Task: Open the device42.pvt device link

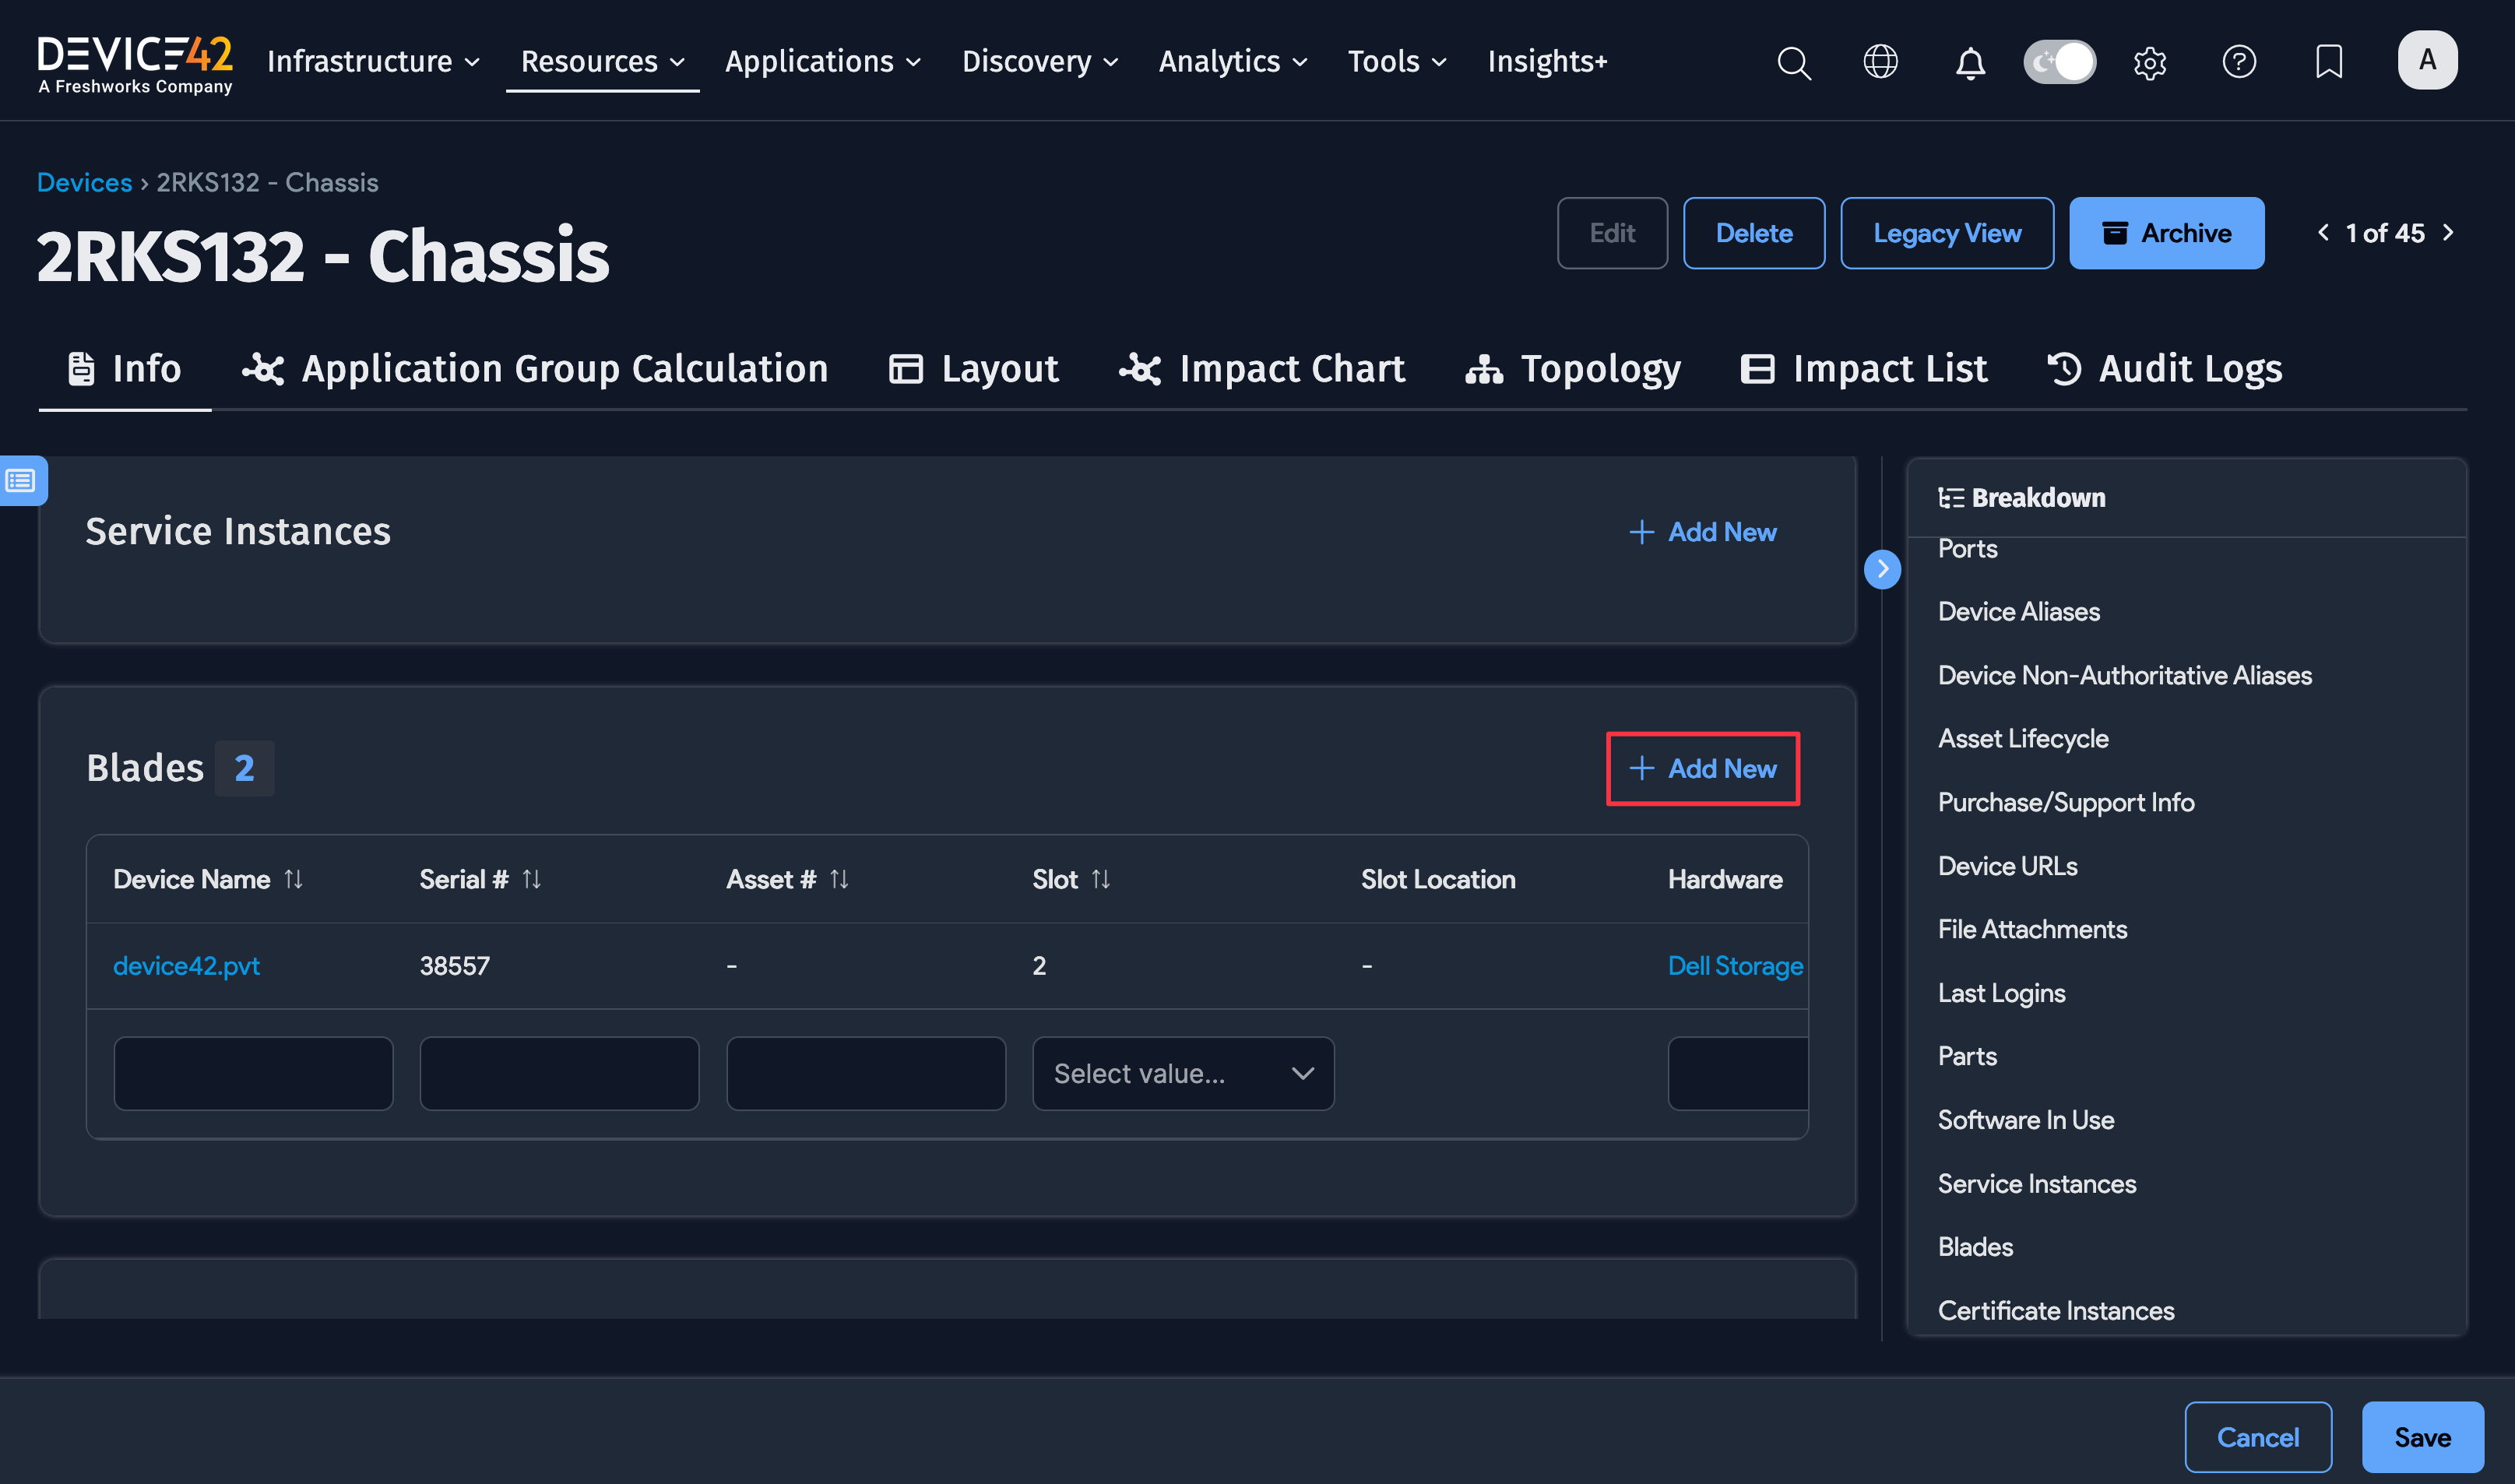Action: 186,966
